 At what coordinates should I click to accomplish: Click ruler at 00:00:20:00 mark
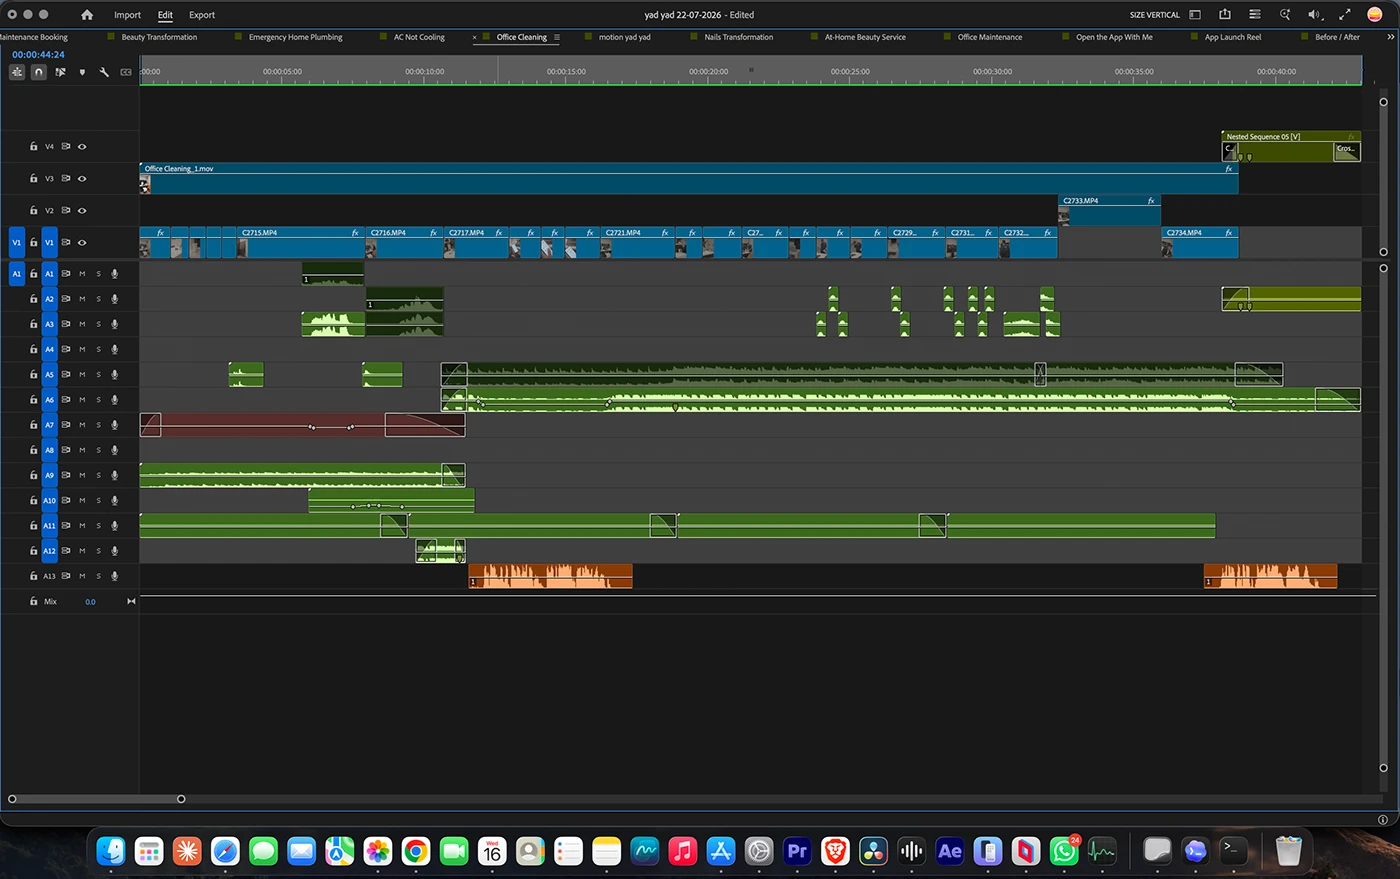click(708, 72)
